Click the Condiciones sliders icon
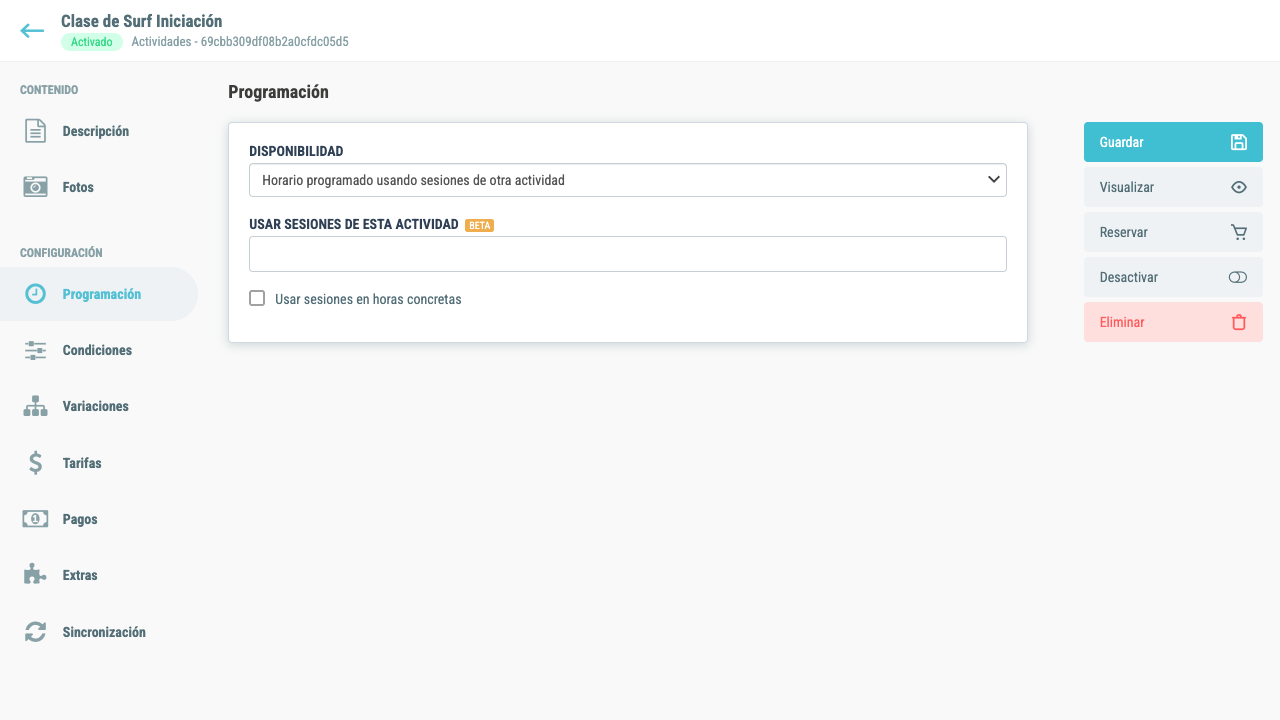This screenshot has height=720, width=1280. coord(35,350)
